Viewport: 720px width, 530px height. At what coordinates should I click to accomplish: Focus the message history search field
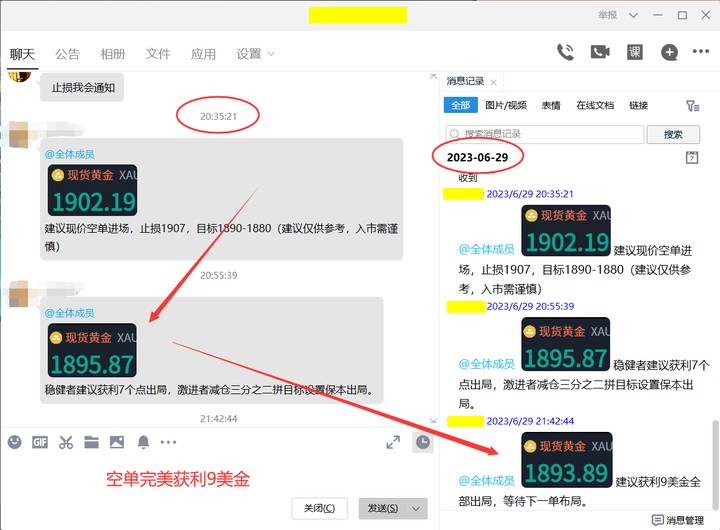pyautogui.click(x=545, y=134)
